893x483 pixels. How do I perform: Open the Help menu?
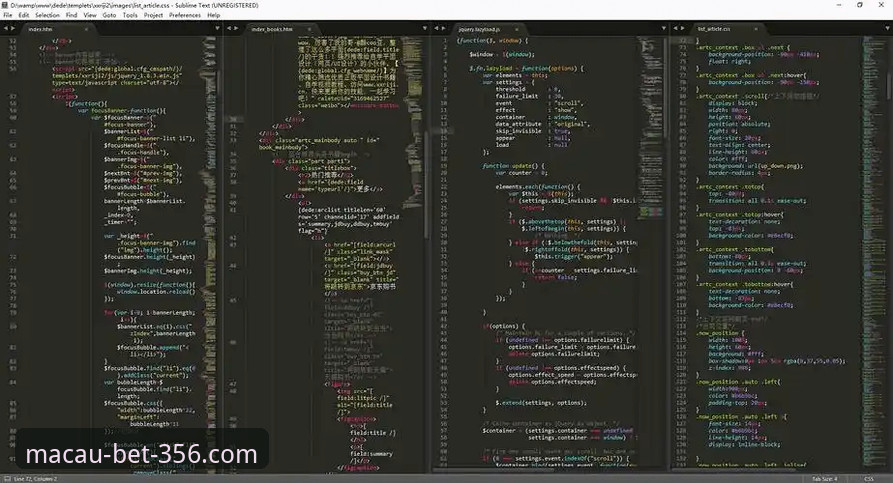214,15
